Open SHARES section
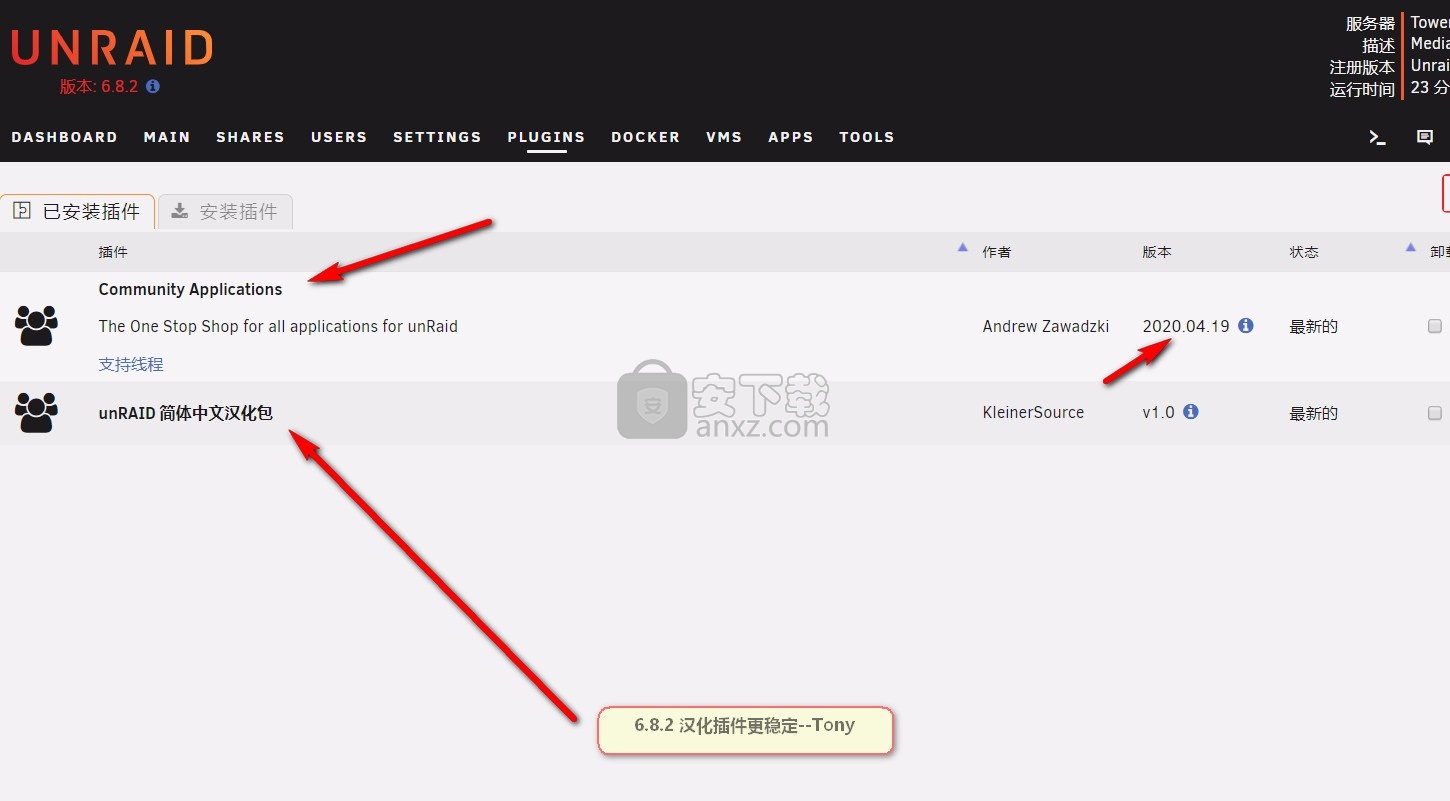Screen dimensions: 1450x801 click(x=250, y=137)
